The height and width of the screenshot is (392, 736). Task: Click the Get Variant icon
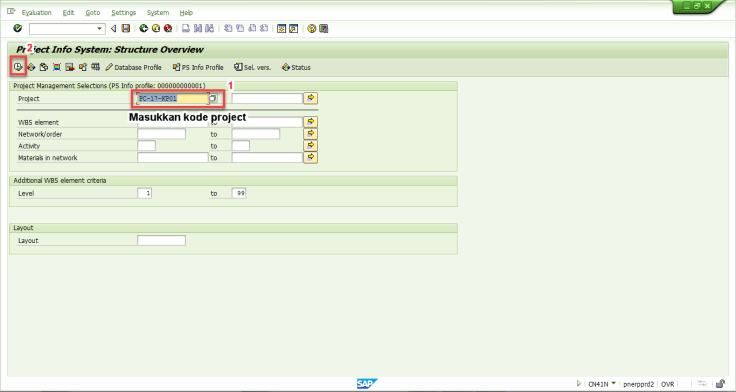(x=44, y=67)
